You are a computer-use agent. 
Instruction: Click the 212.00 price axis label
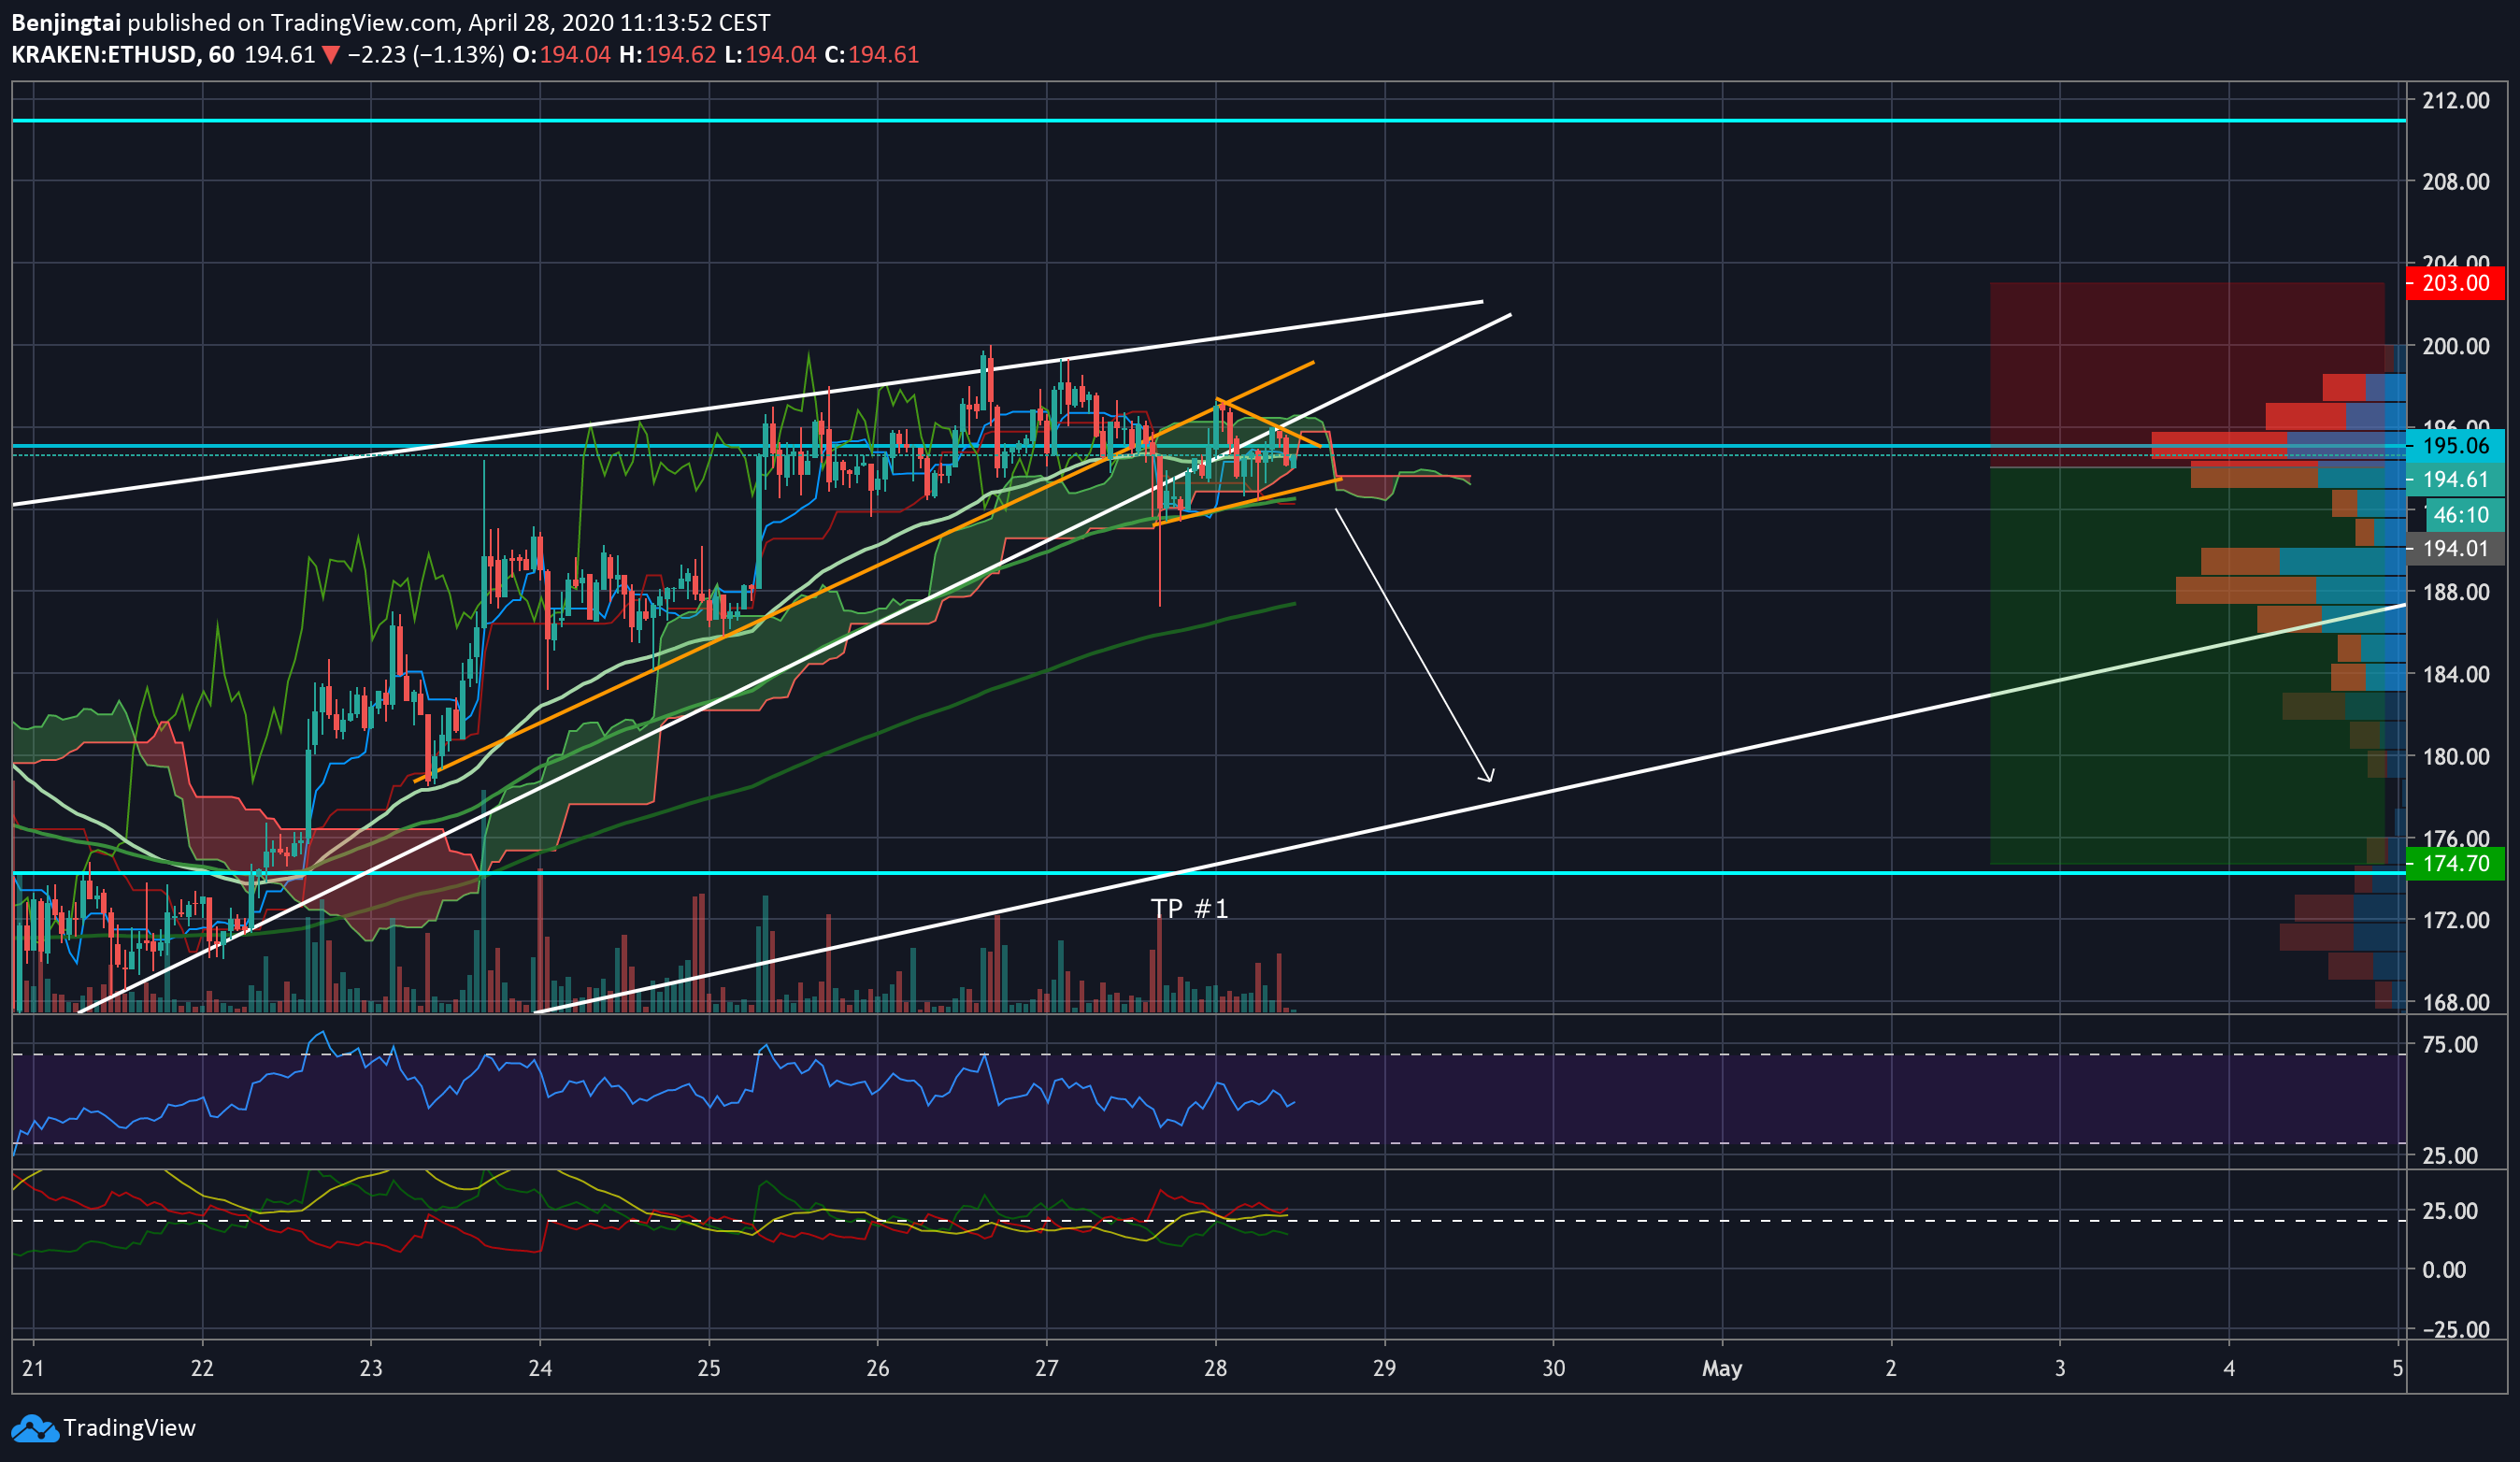[x=2455, y=100]
